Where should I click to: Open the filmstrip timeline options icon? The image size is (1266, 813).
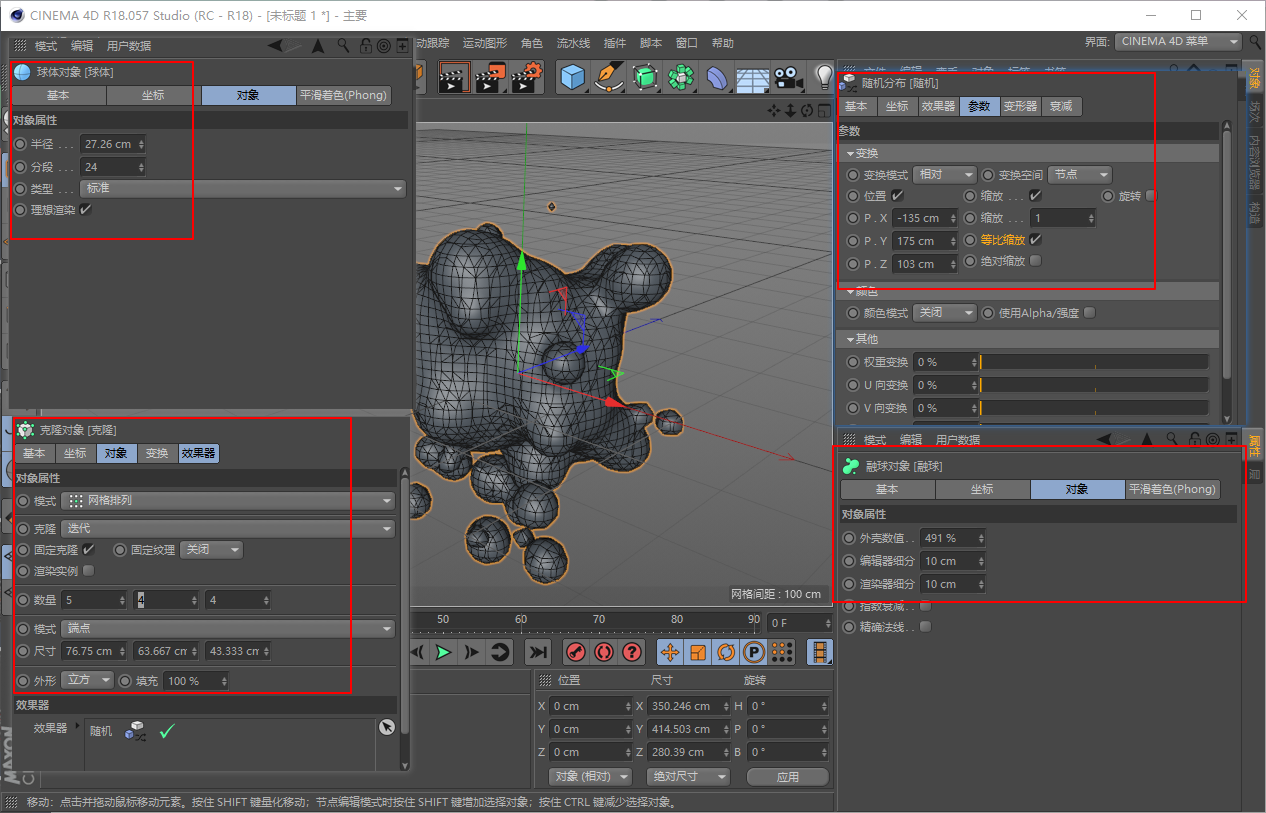(x=820, y=653)
